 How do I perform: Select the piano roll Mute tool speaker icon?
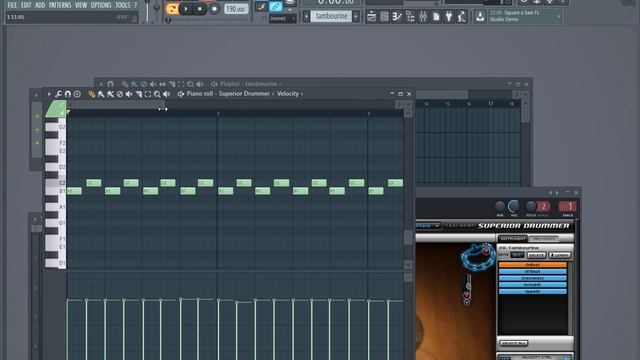tap(129, 94)
